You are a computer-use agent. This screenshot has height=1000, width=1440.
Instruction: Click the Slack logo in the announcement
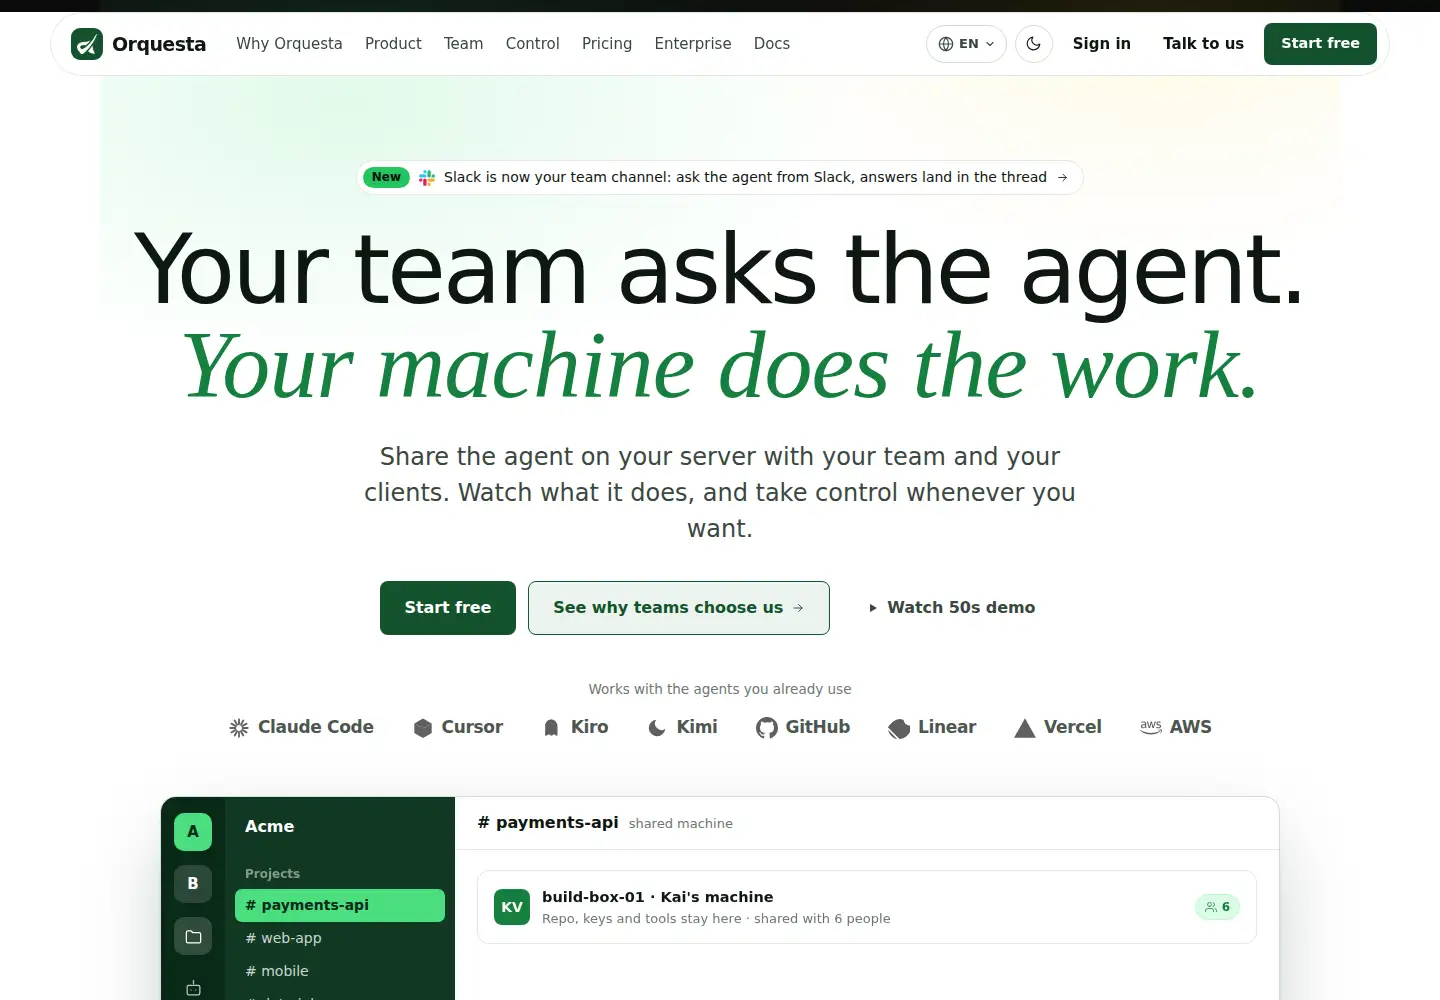pyautogui.click(x=427, y=177)
